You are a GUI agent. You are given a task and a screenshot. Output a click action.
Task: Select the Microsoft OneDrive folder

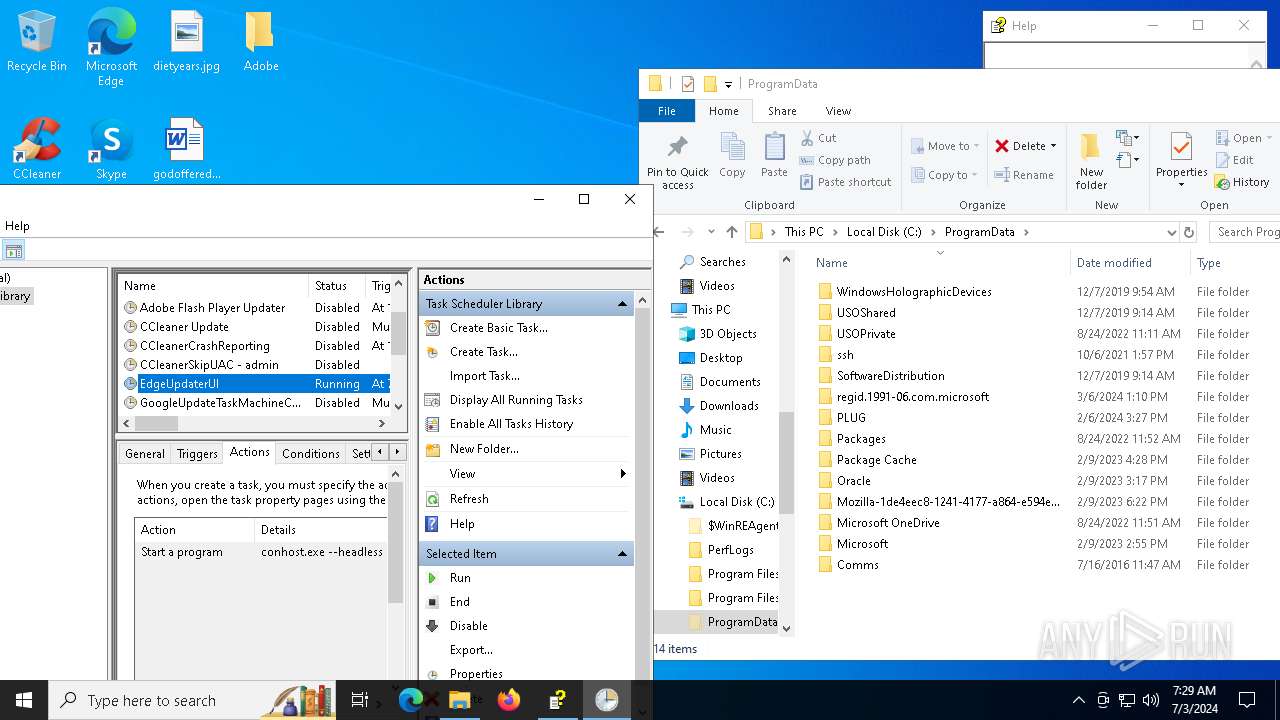click(888, 523)
